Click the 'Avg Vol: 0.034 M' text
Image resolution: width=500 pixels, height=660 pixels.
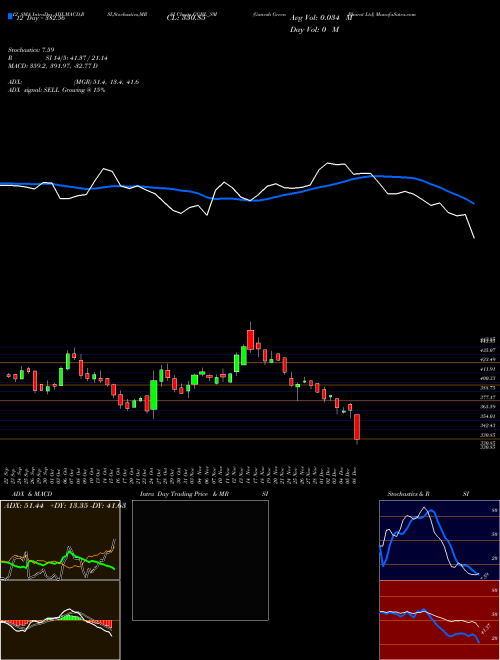tap(321, 18)
